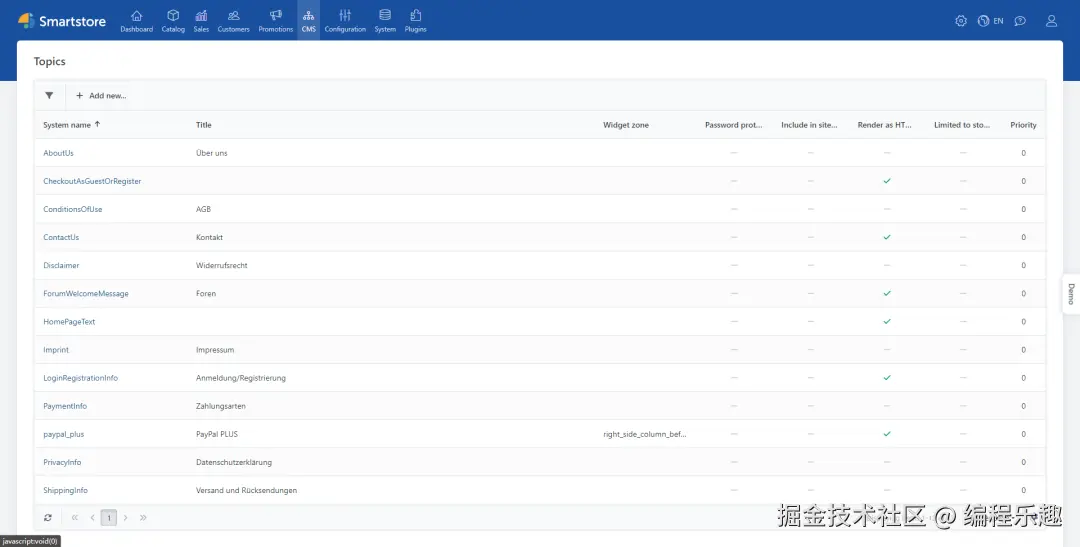Click the Foren title cell
Image resolution: width=1080 pixels, height=547 pixels.
click(206, 293)
